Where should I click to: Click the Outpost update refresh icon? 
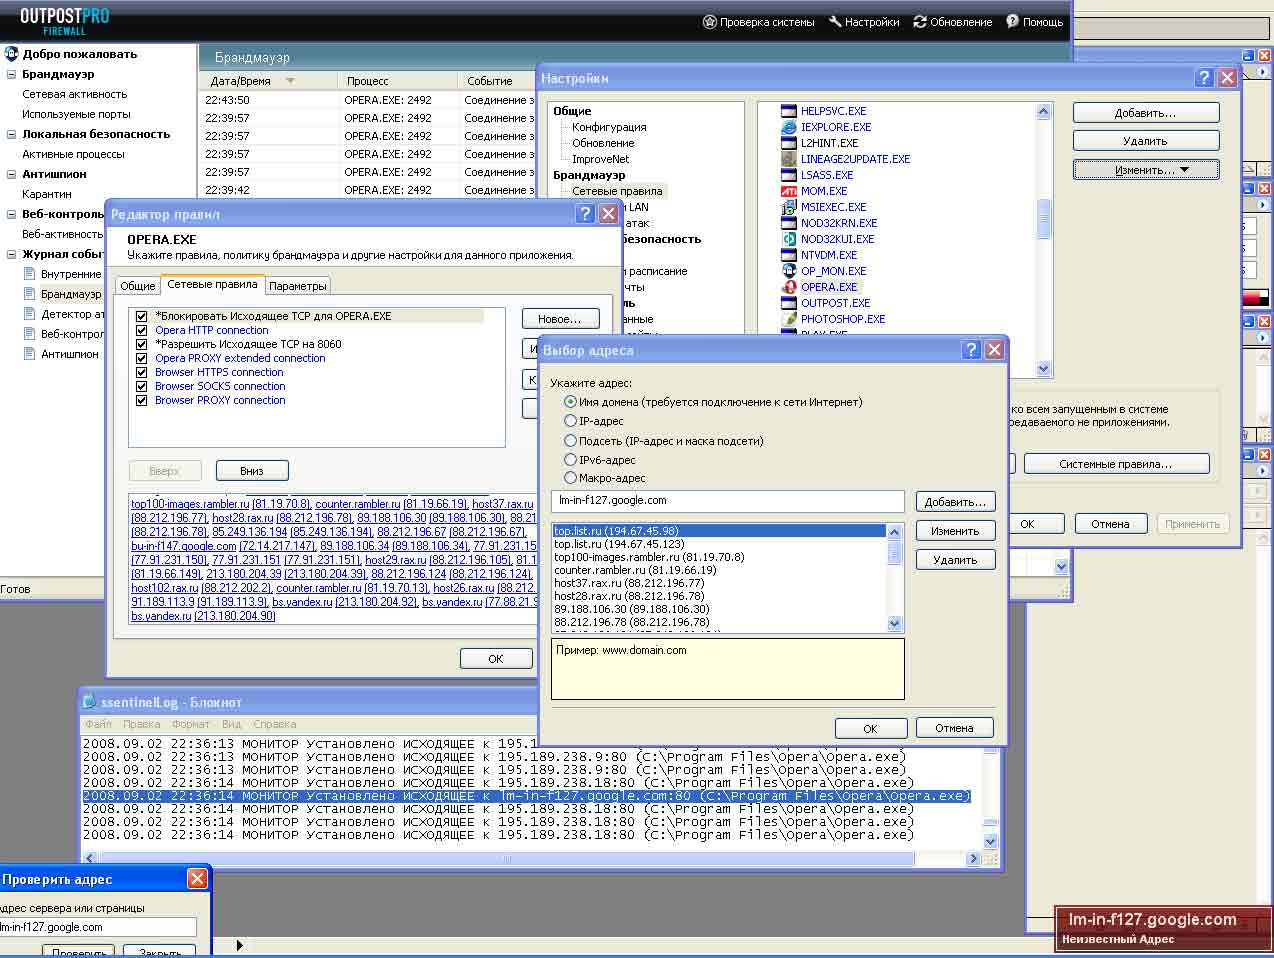[x=920, y=22]
